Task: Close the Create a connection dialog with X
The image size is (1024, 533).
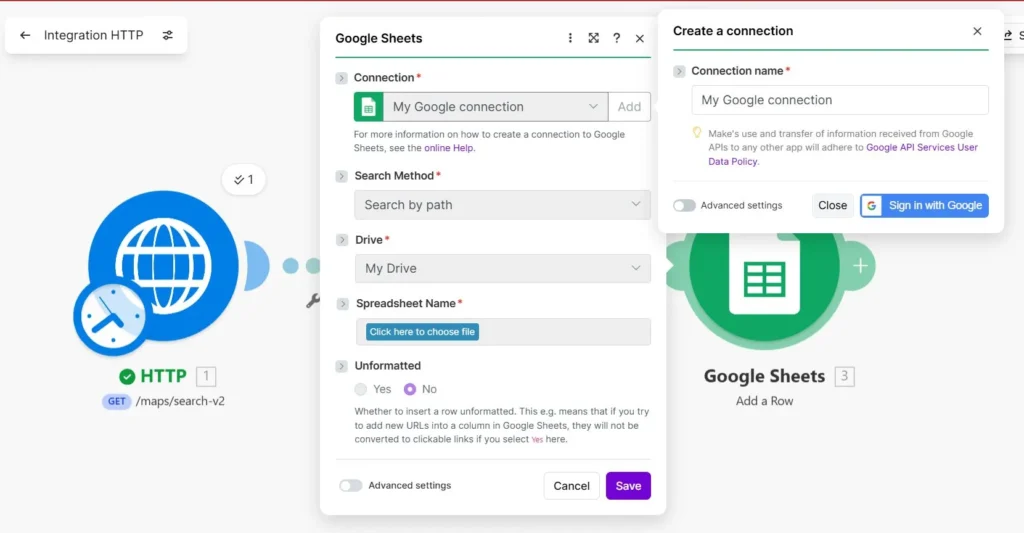Action: point(977,31)
